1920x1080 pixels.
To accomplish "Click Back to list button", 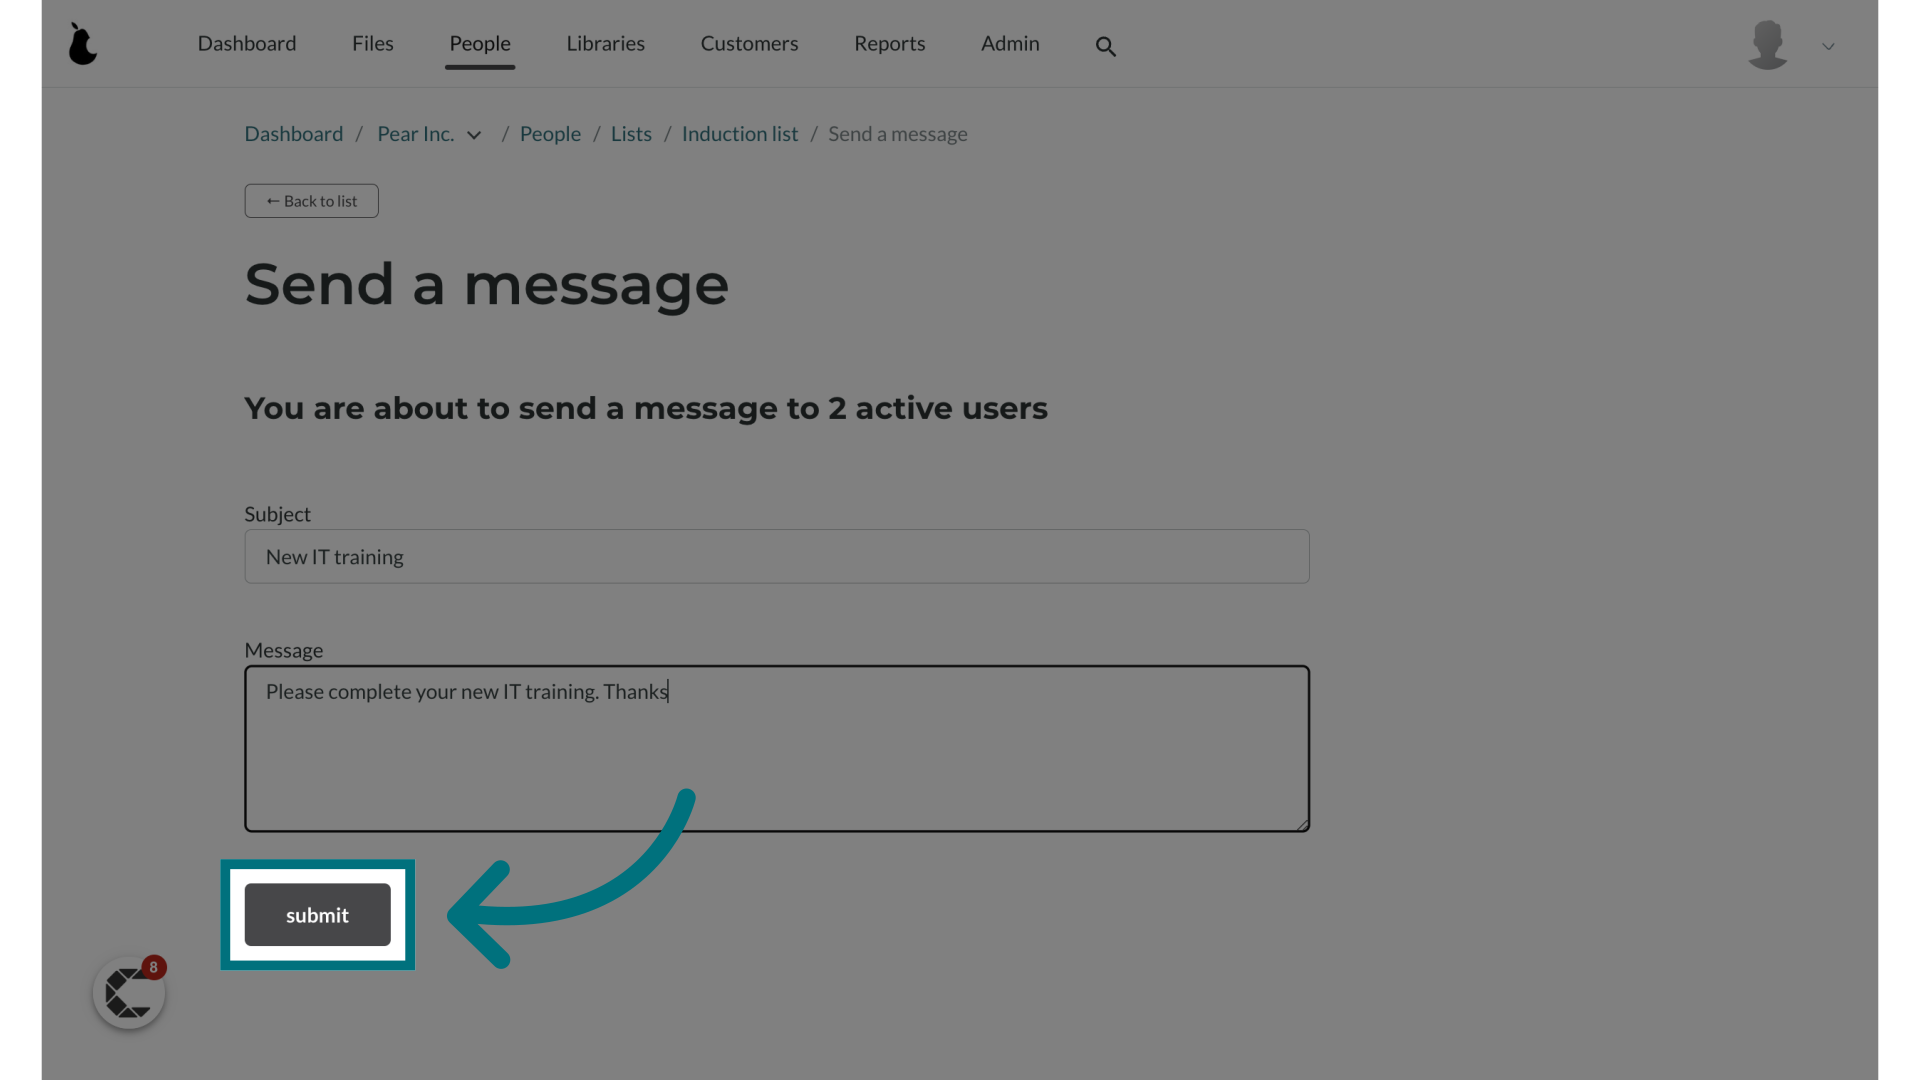I will click(311, 199).
